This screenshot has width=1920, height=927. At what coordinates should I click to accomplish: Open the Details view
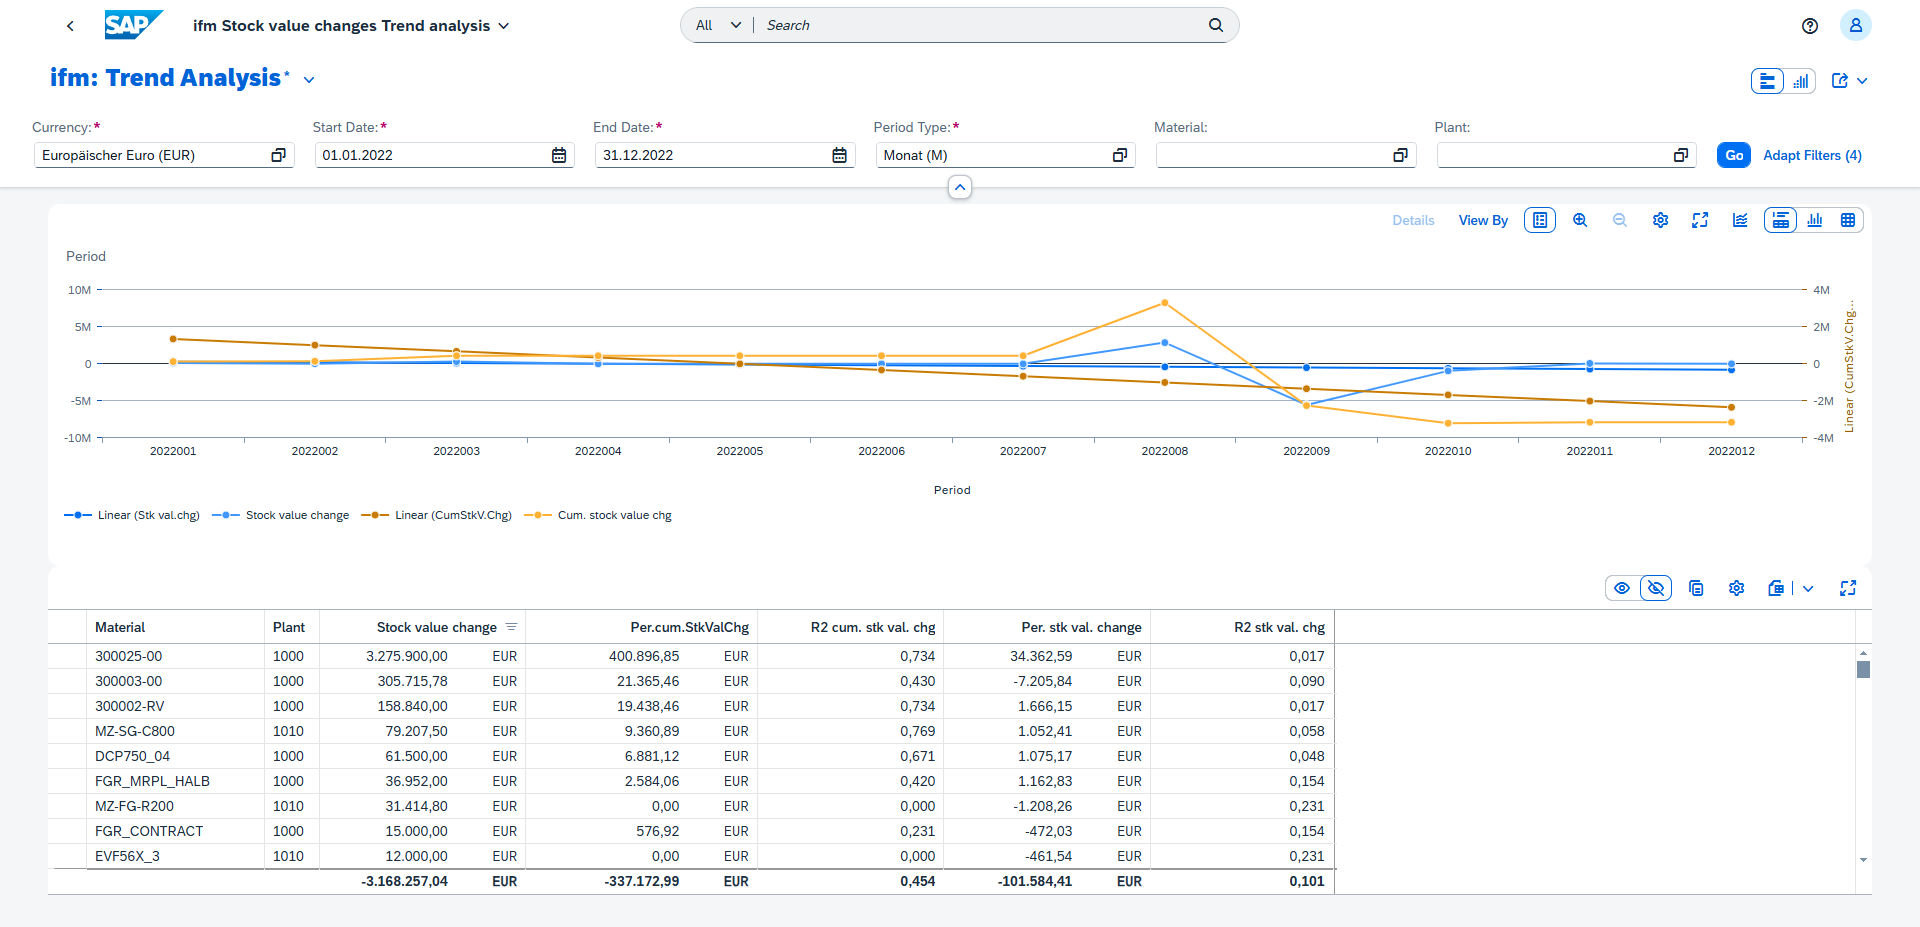(1413, 220)
